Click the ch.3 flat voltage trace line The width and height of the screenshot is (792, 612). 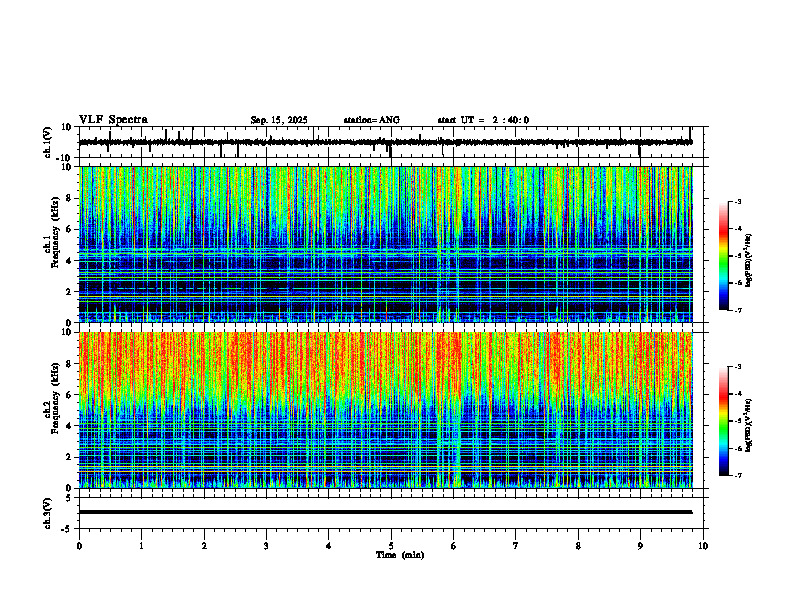pos(385,512)
